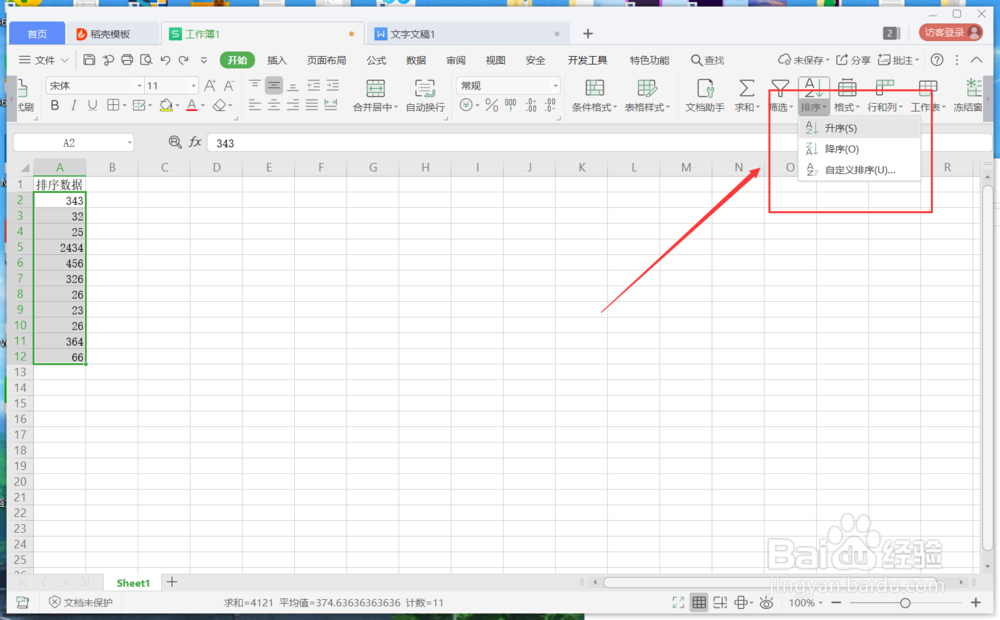The width and height of the screenshot is (1000, 620).
Task: Toggle underline formatting
Action: coord(92,105)
